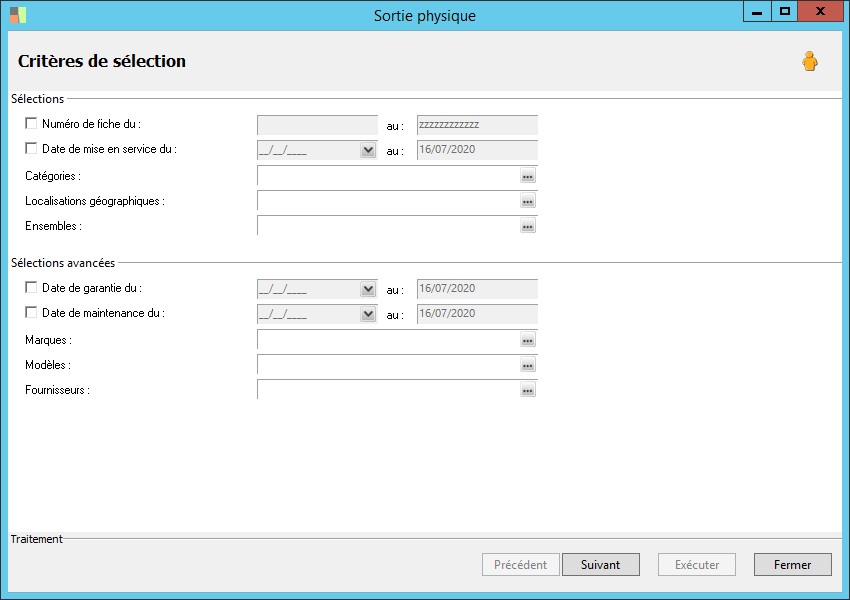This screenshot has width=850, height=600.
Task: Open the Modèles ellipsis browse button
Action: click(527, 365)
